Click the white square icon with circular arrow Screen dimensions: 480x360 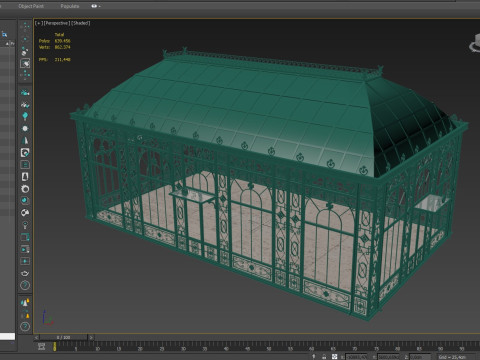pos(25,153)
